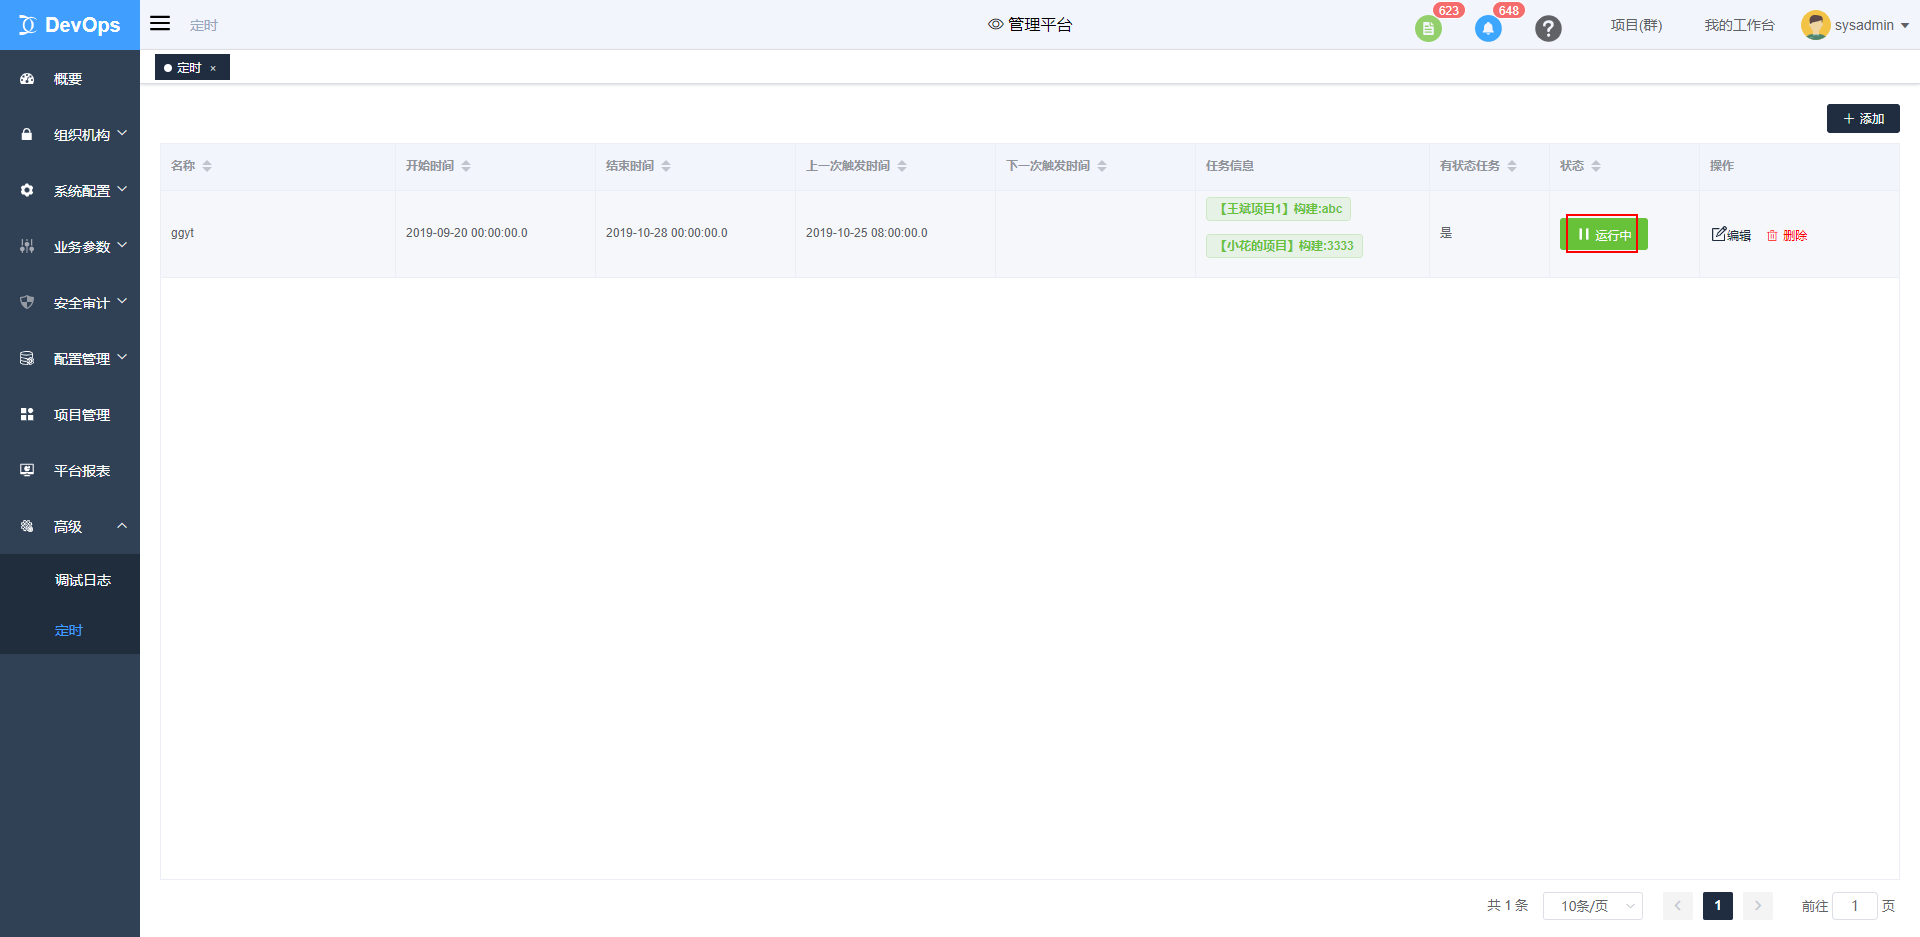Toggle the hamburger sidebar menu

tap(160, 23)
